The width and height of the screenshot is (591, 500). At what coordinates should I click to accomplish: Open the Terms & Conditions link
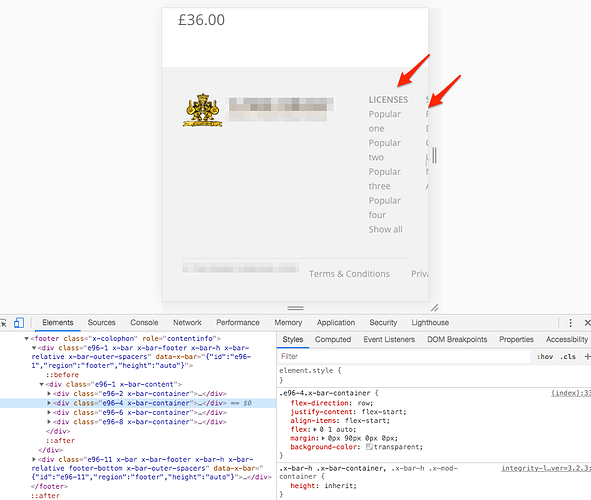(x=349, y=274)
